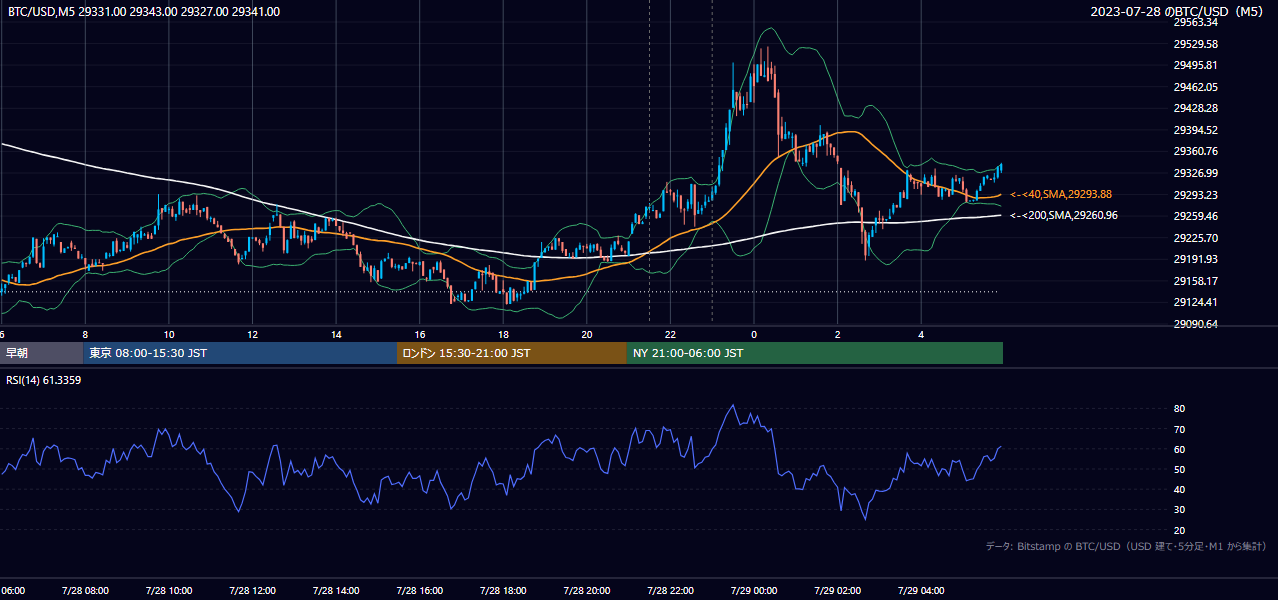Click the 7/28 08:00 bottom time label

point(85,590)
